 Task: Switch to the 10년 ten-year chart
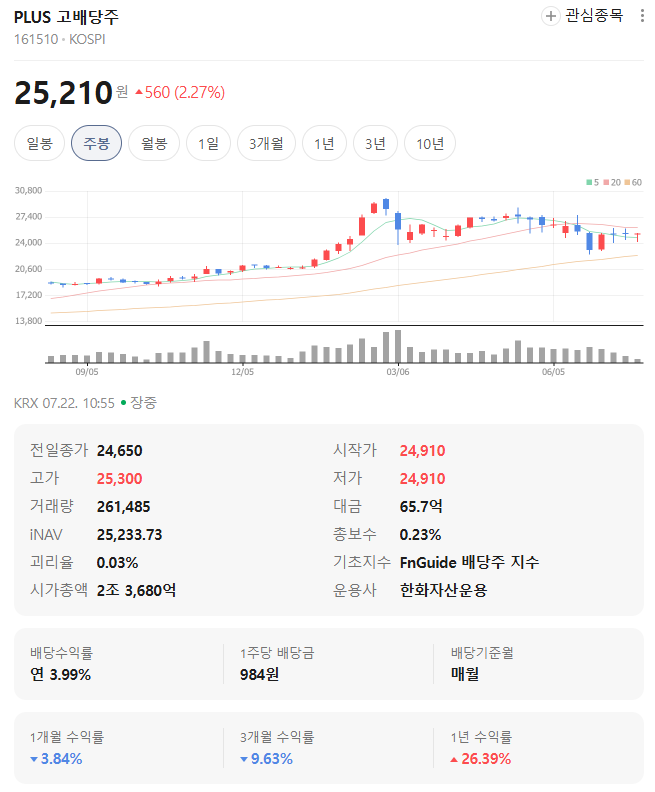click(430, 143)
